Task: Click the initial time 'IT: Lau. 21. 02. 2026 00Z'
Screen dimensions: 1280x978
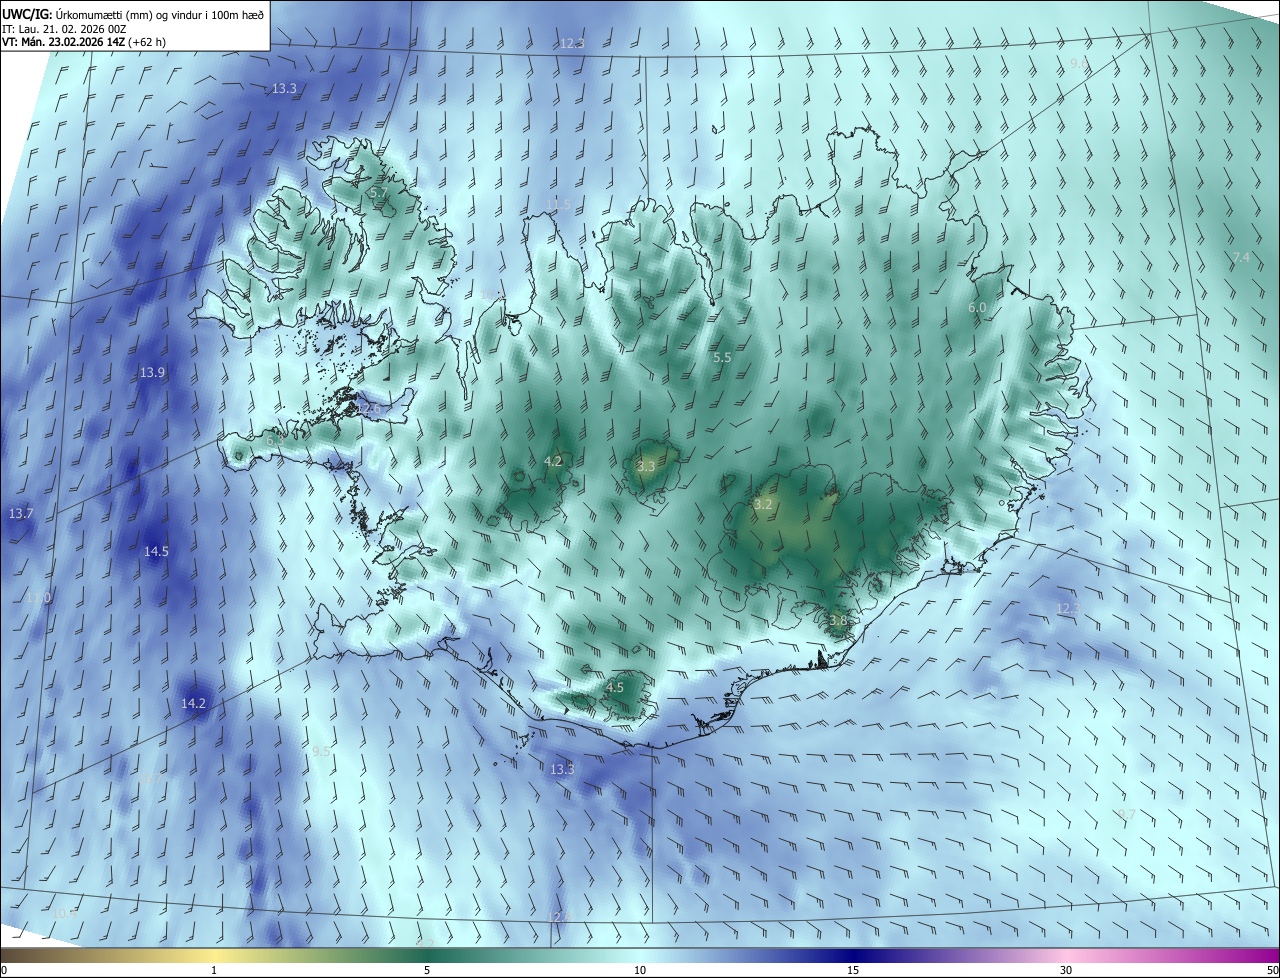Action: [64, 28]
